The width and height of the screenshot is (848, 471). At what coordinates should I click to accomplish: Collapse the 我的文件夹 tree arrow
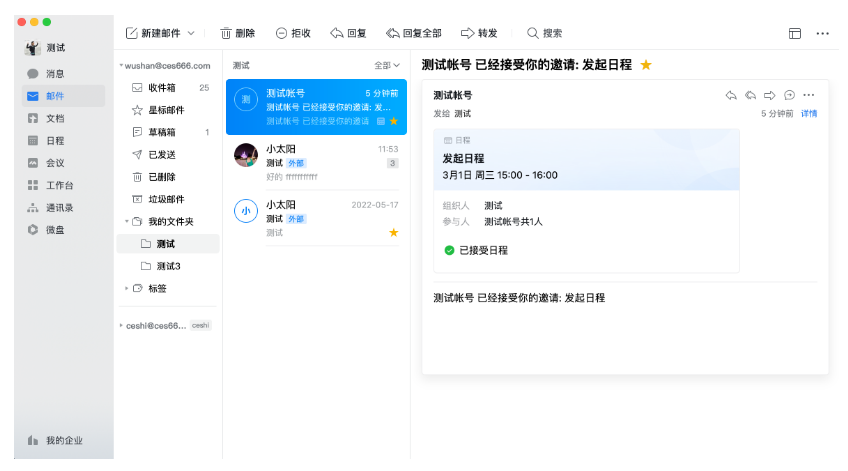[x=127, y=221]
